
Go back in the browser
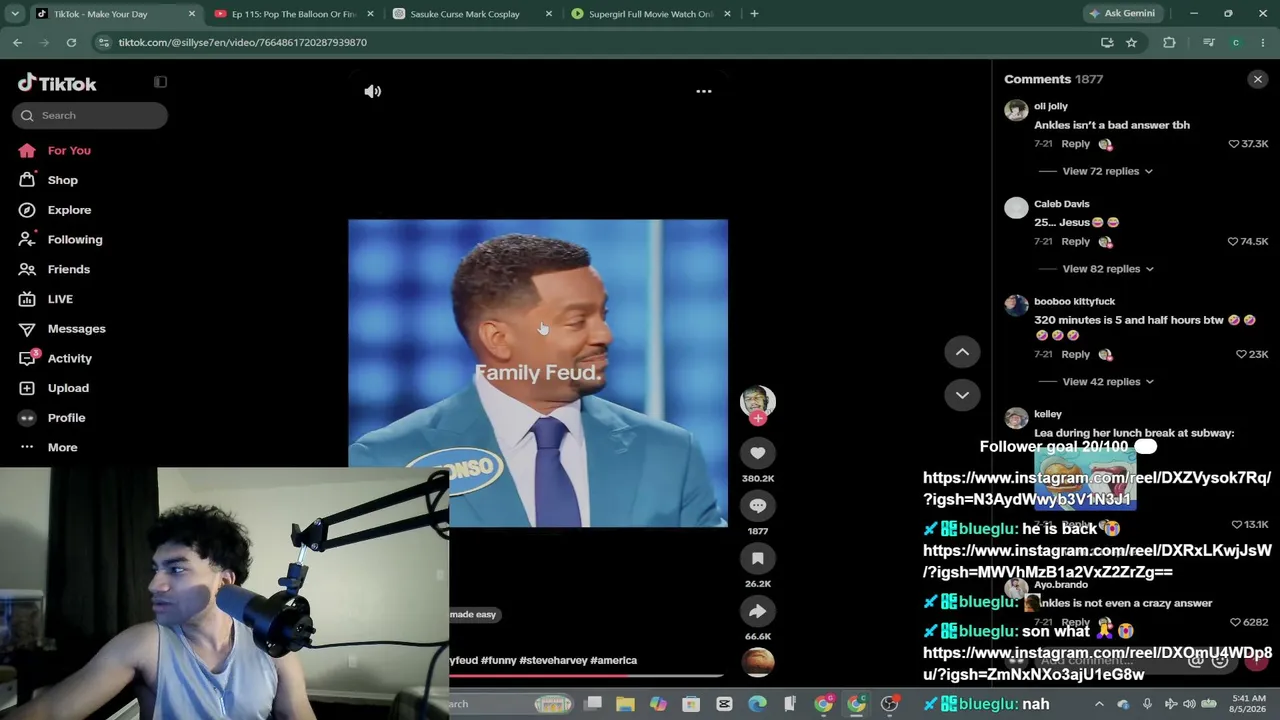(x=18, y=43)
